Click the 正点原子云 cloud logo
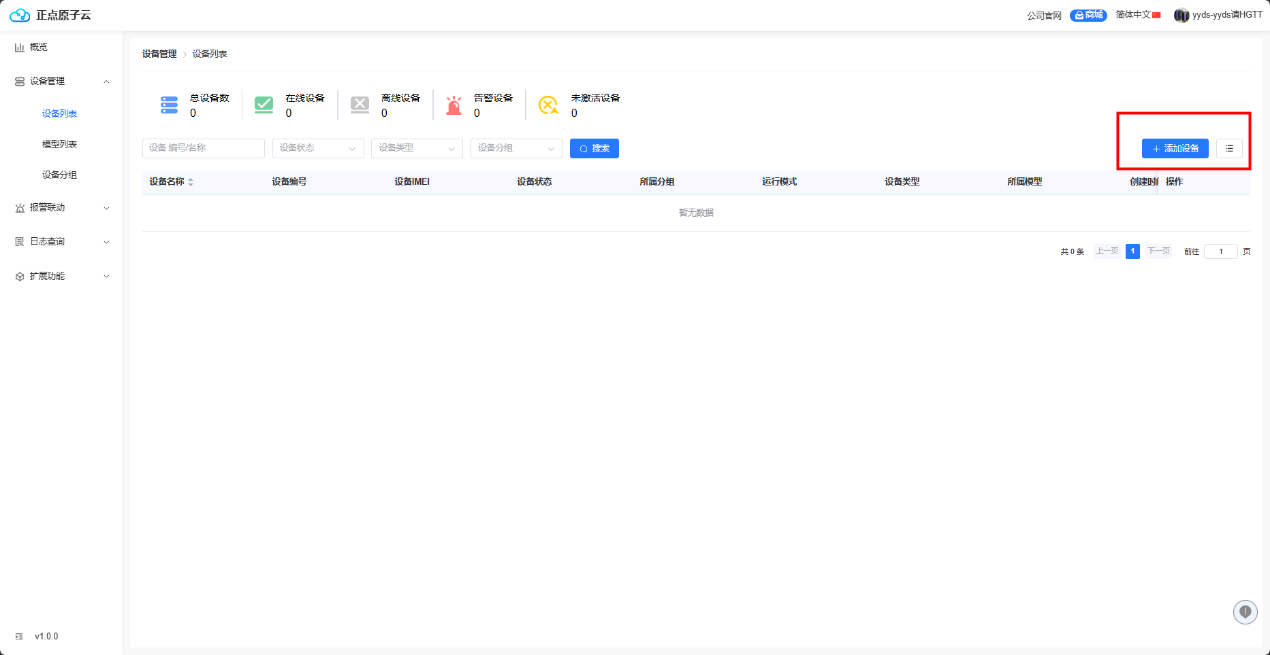Image resolution: width=1270 pixels, height=655 pixels. 20,15
